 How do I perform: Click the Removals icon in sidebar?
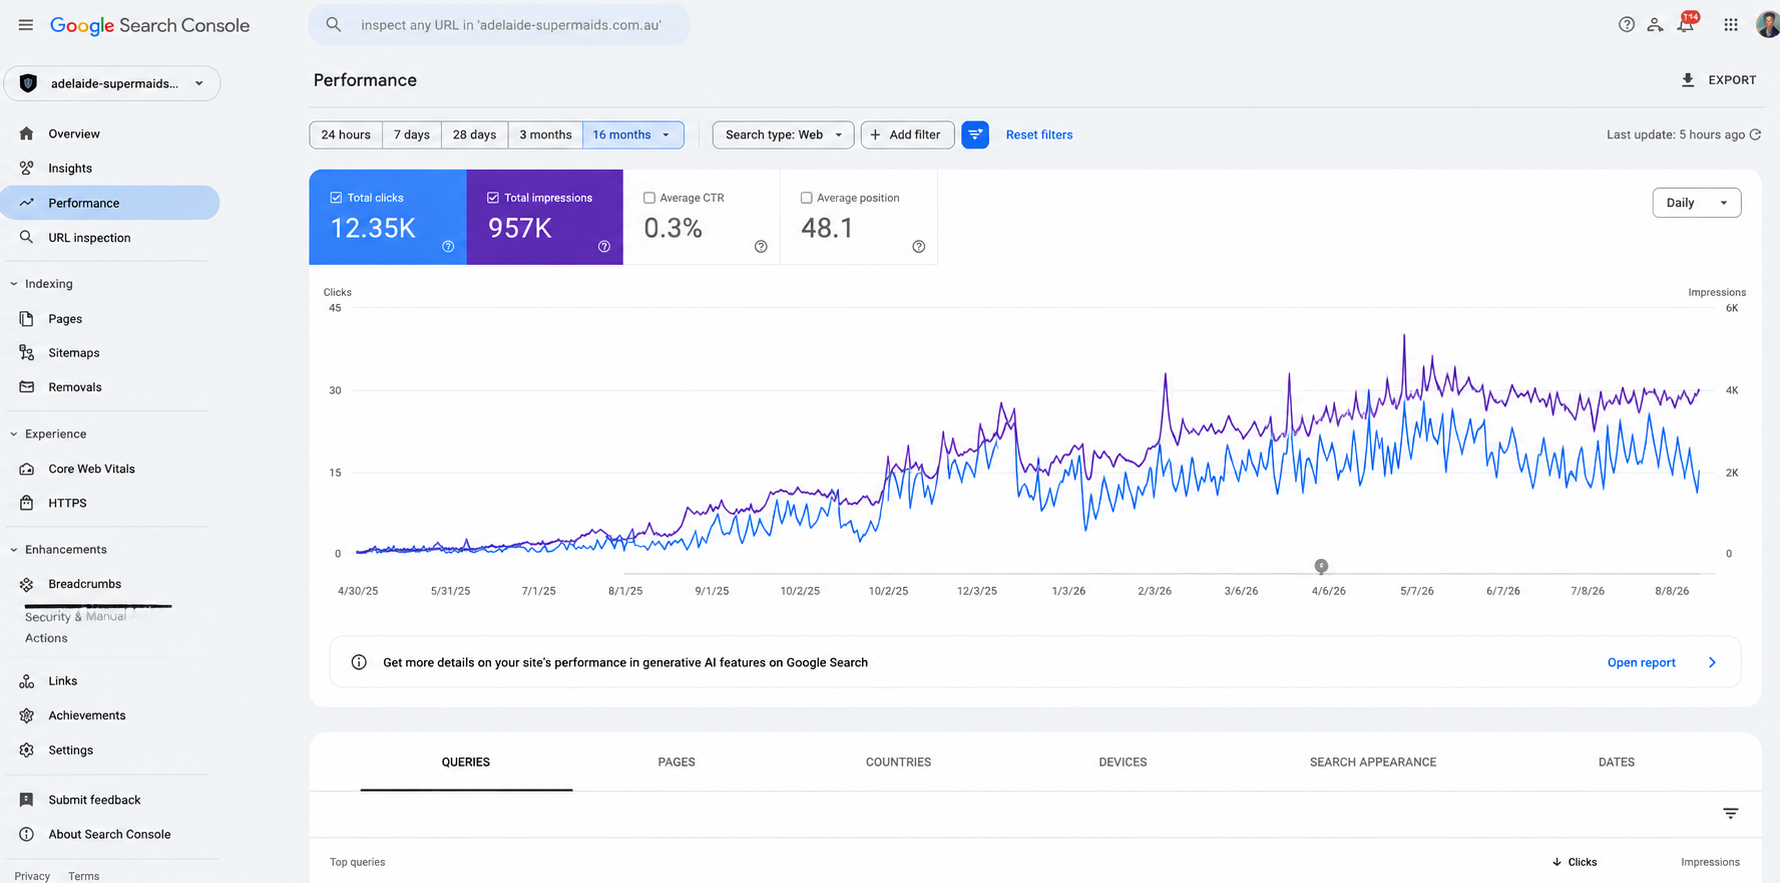[27, 387]
